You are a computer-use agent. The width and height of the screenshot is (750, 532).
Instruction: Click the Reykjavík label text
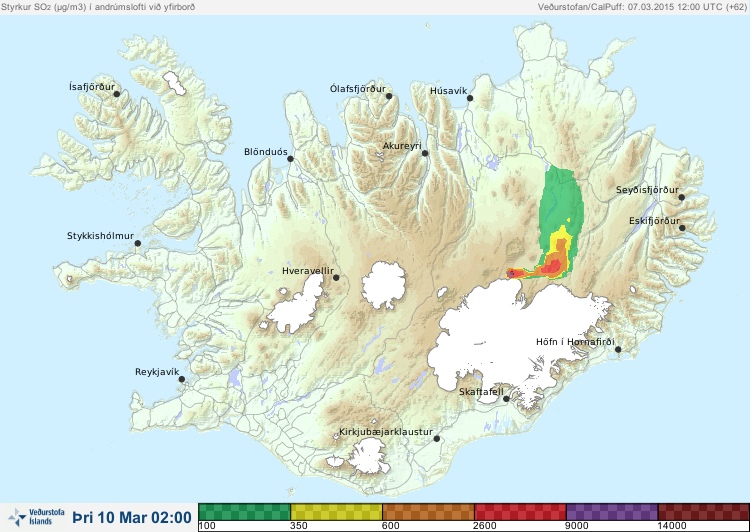157,372
